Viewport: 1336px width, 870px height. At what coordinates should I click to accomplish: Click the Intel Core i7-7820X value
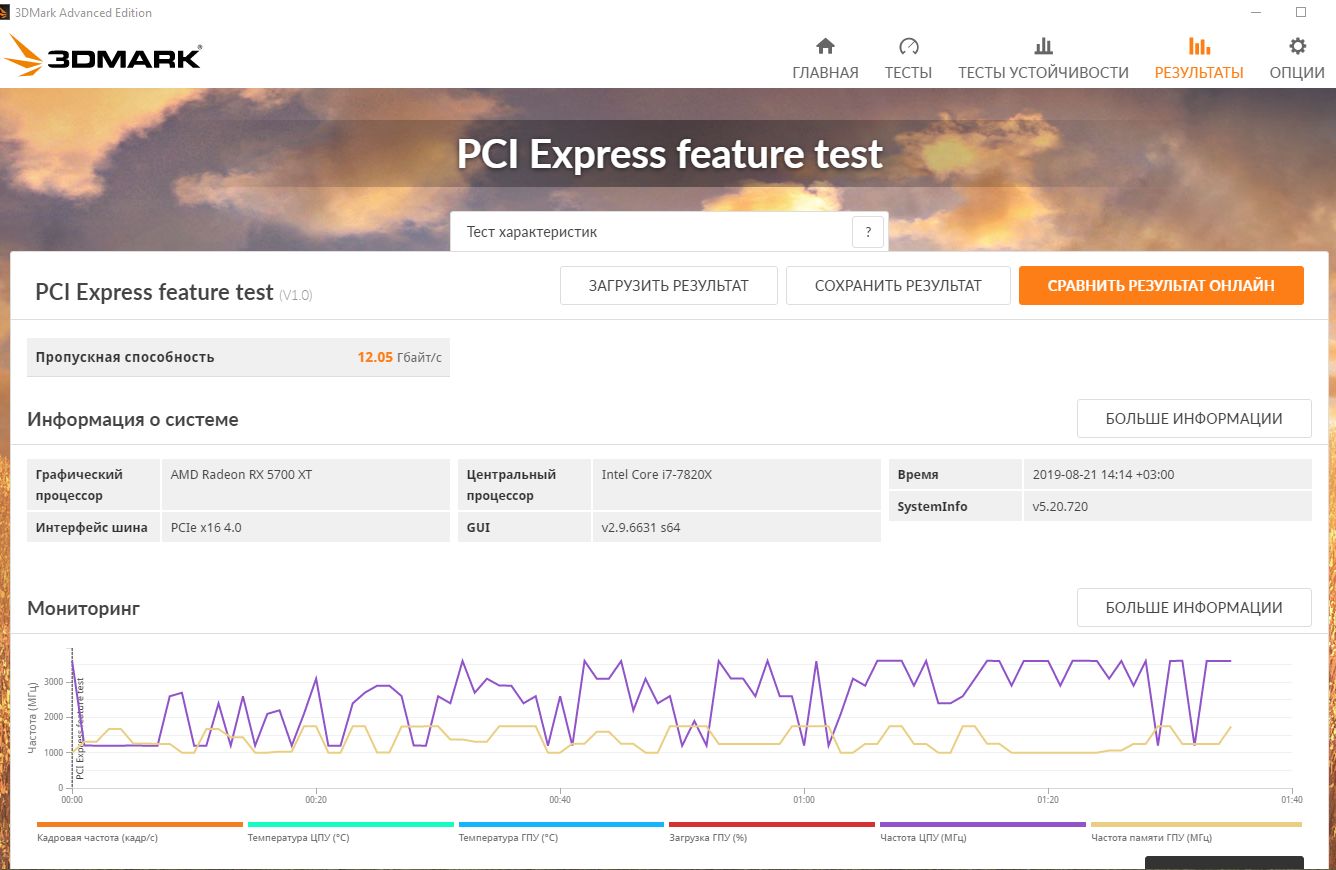click(x=656, y=474)
